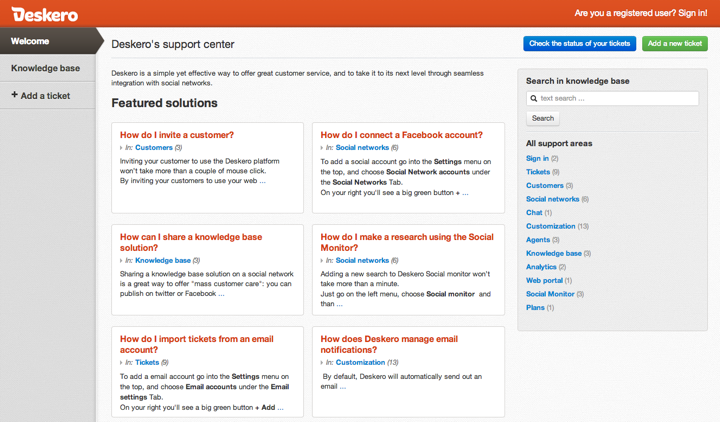720x422 pixels.
Task: Click the arrow before 'In: Customization'
Action: tap(322, 362)
